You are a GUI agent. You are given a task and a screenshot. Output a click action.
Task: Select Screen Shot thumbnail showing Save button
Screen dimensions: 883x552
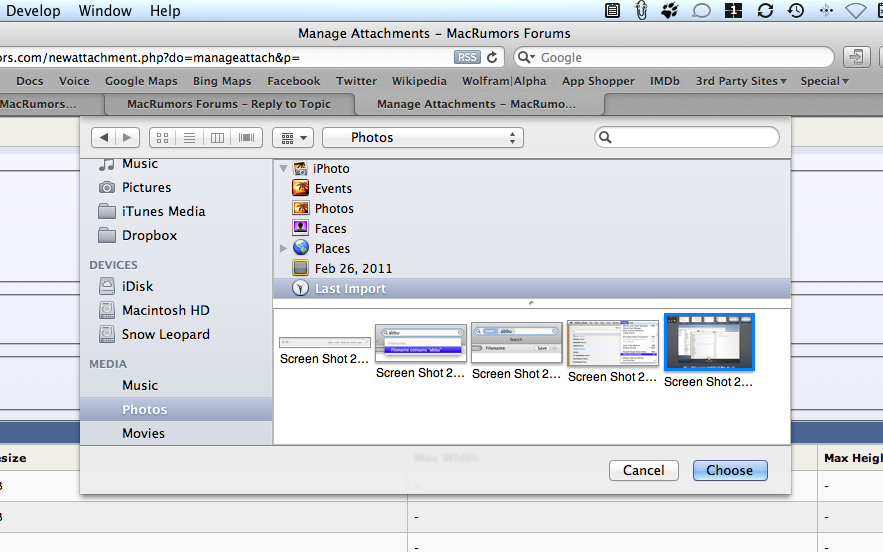(516, 342)
